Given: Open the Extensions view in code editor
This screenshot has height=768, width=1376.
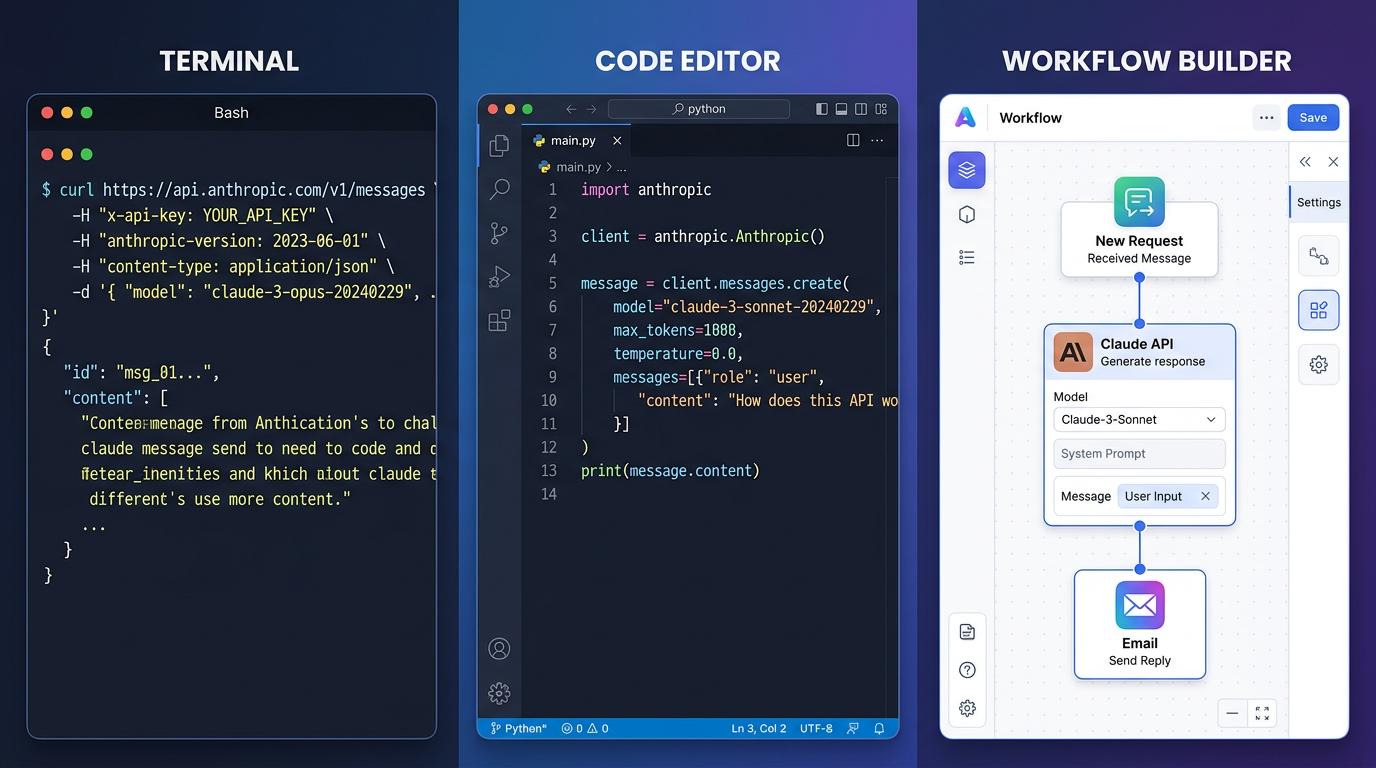Looking at the screenshot, I should coord(499,320).
